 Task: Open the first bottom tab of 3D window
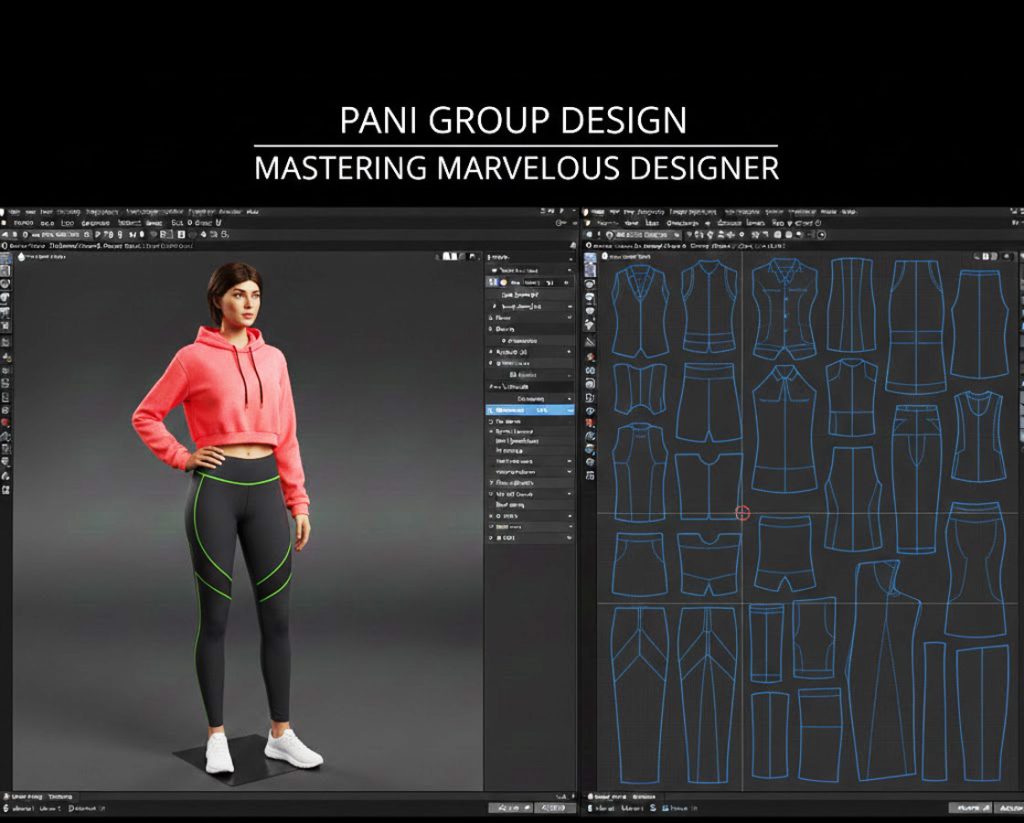23,797
